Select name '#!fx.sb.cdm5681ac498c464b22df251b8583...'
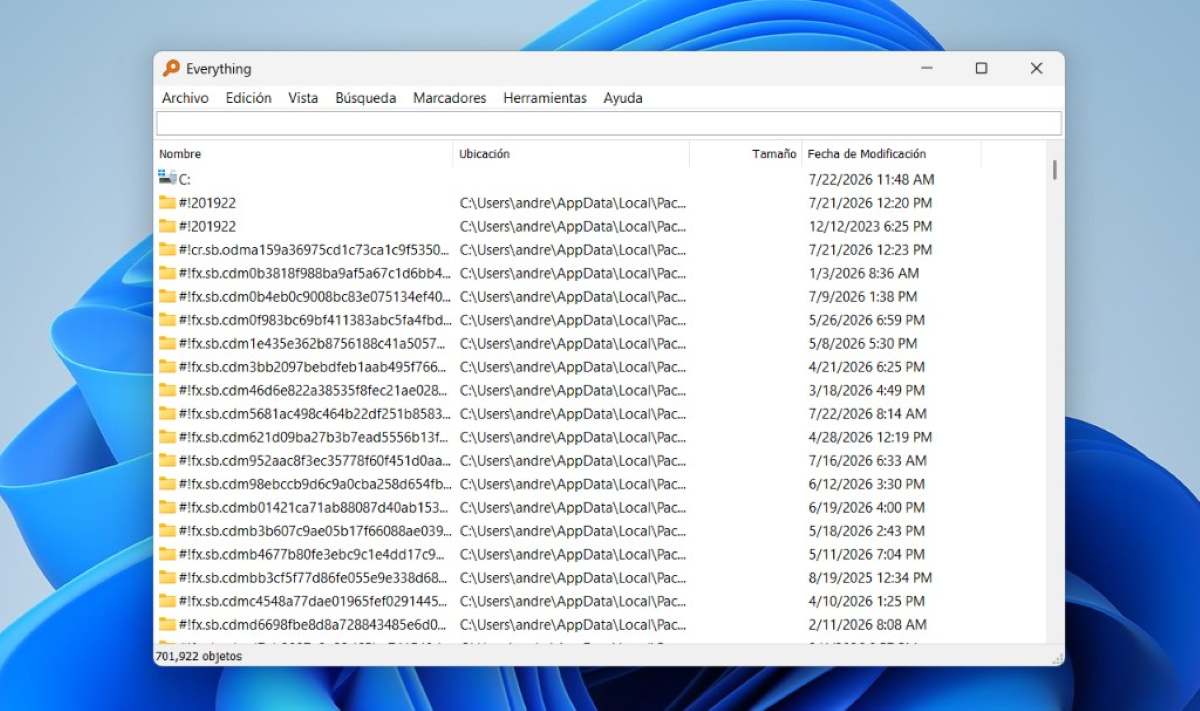 (x=315, y=413)
